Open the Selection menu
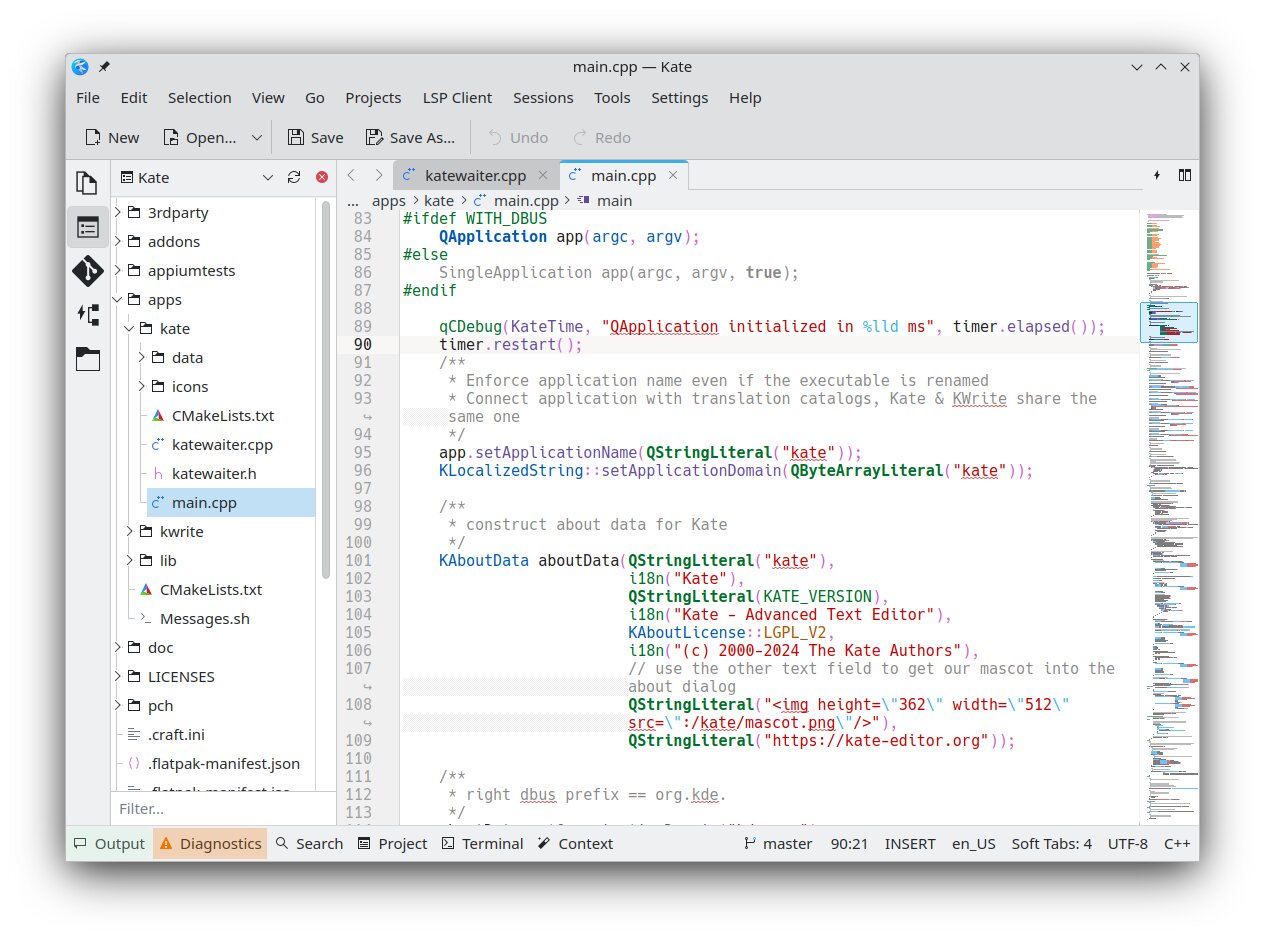1265x939 pixels. 199,97
